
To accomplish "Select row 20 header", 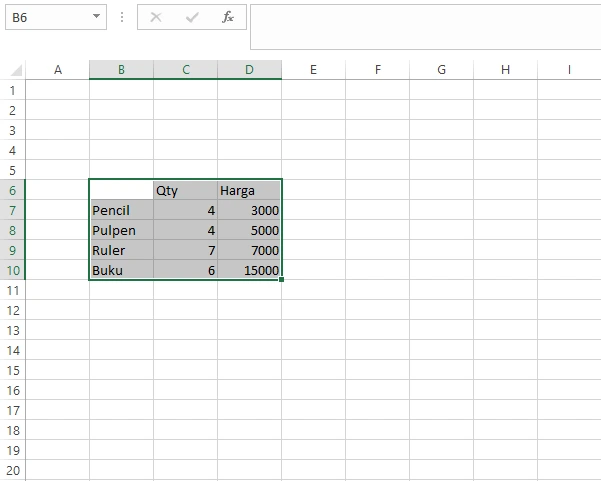I will click(13, 470).
